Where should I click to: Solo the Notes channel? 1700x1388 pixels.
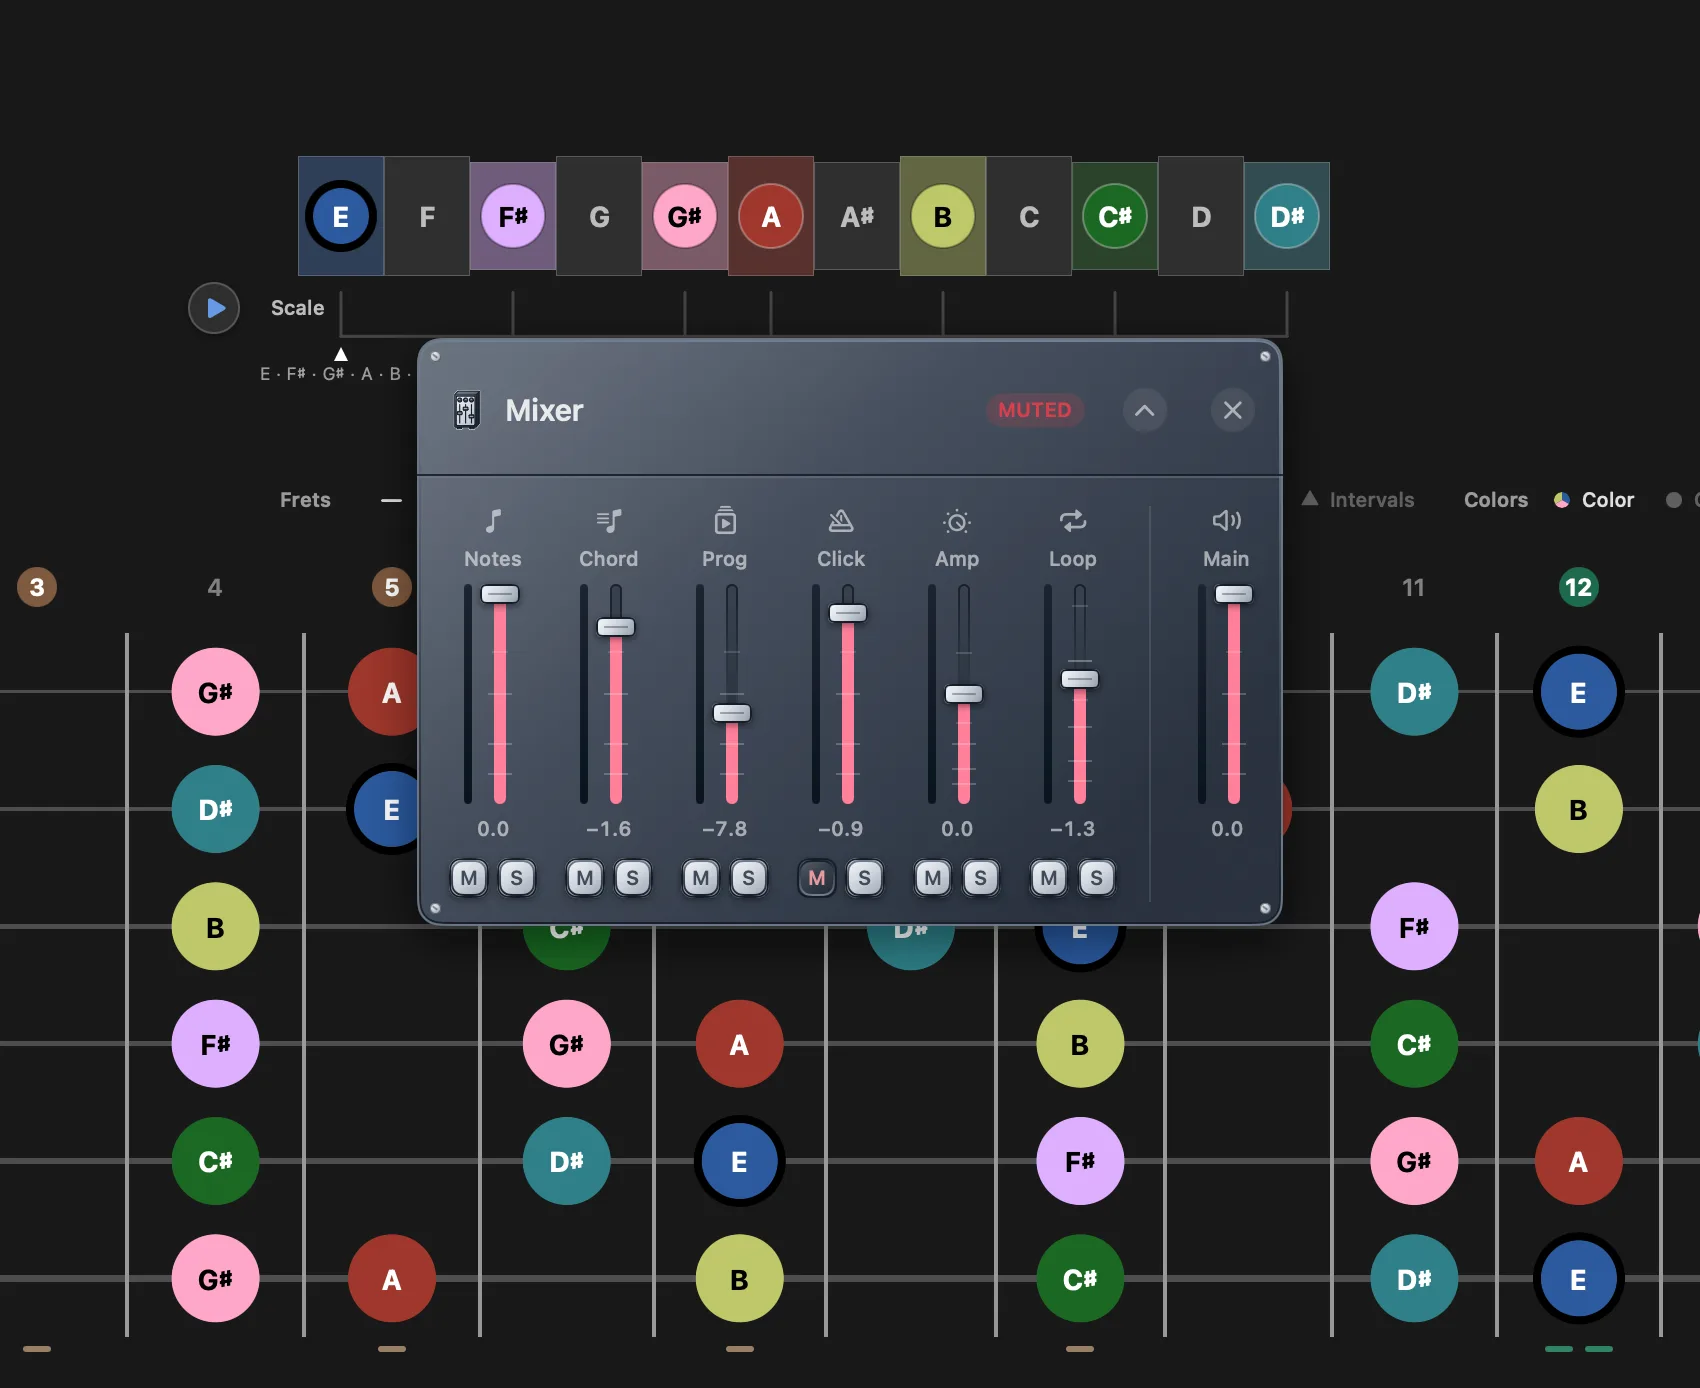coord(517,878)
